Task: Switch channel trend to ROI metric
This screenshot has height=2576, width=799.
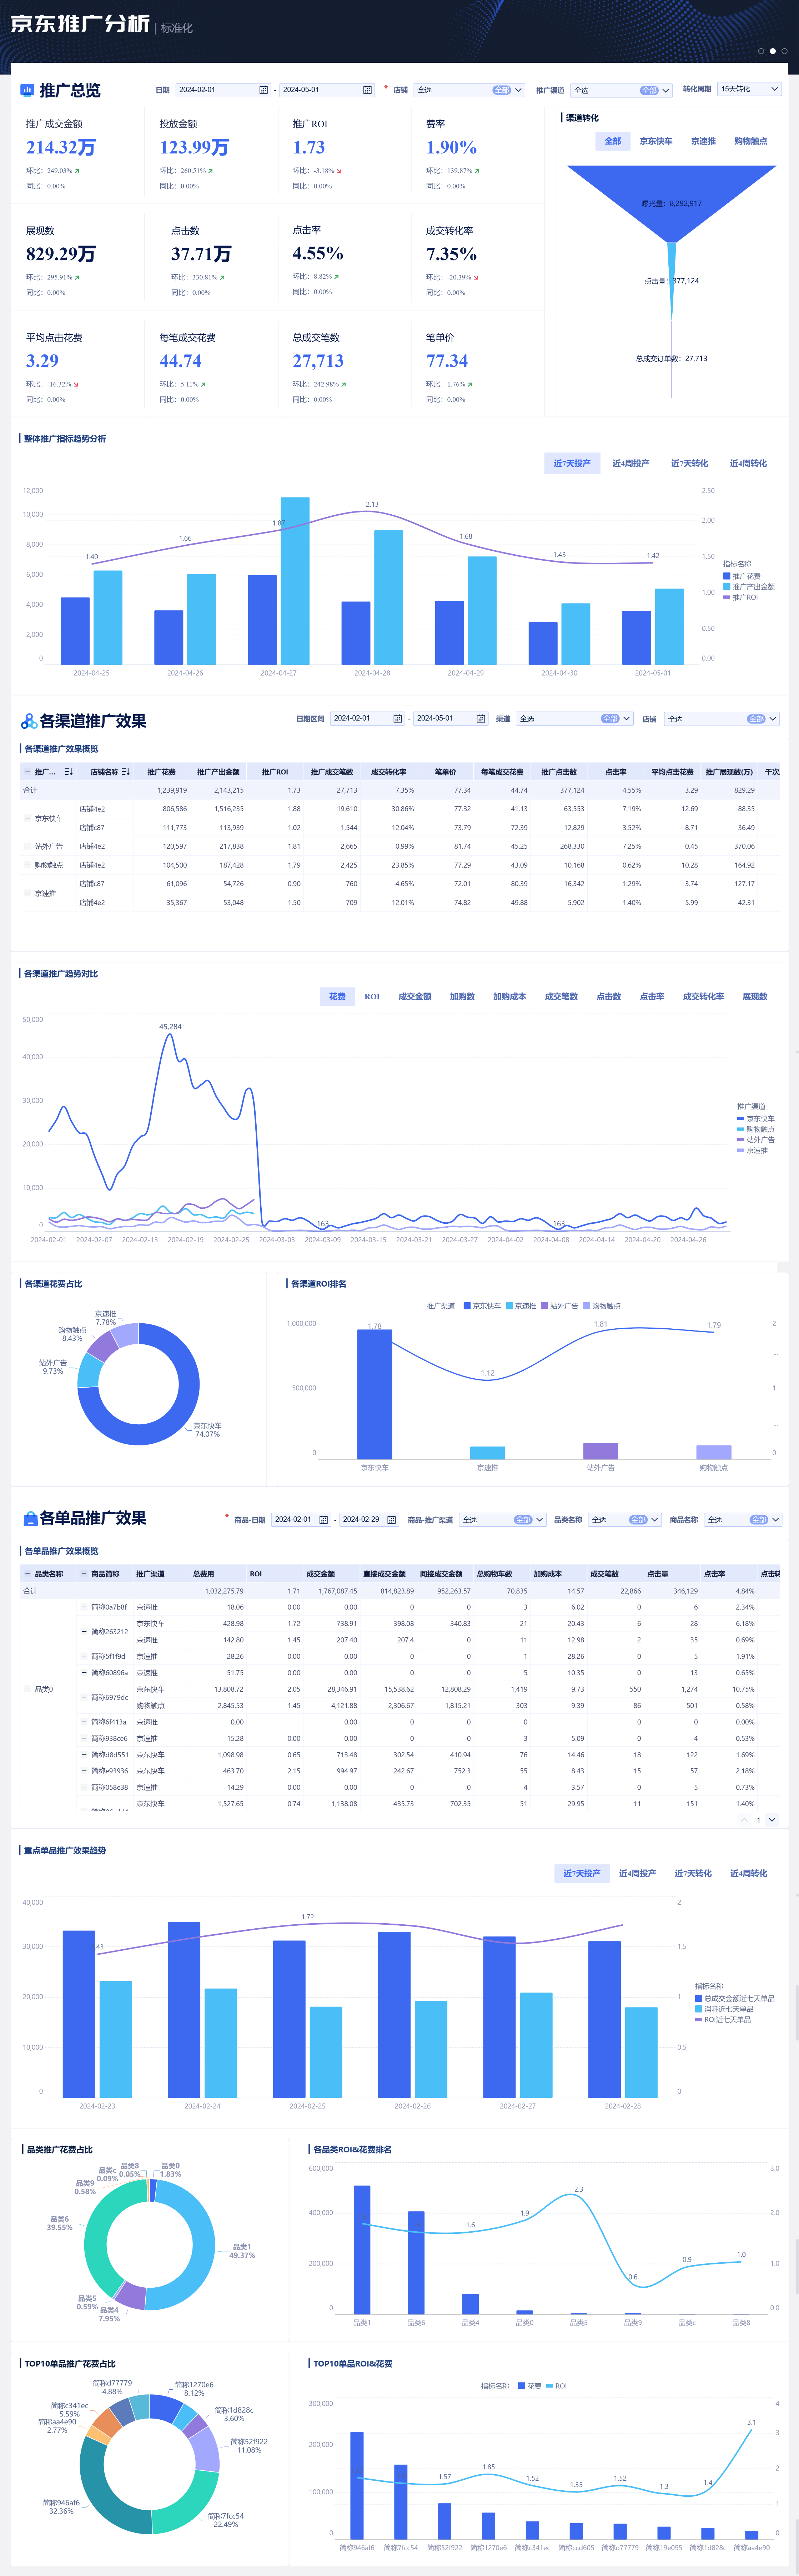Action: point(372,997)
